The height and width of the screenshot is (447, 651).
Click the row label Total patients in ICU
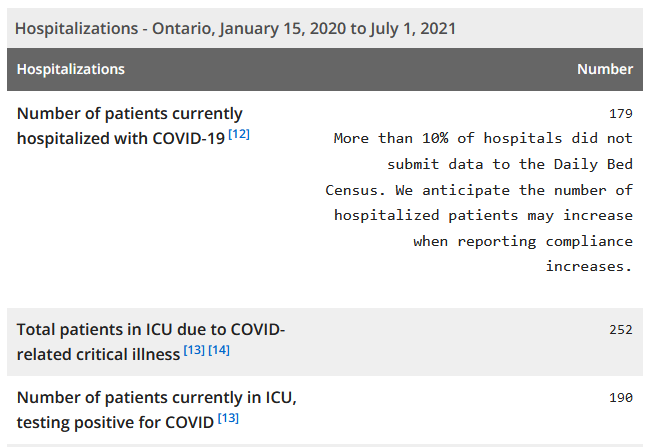tap(151, 342)
